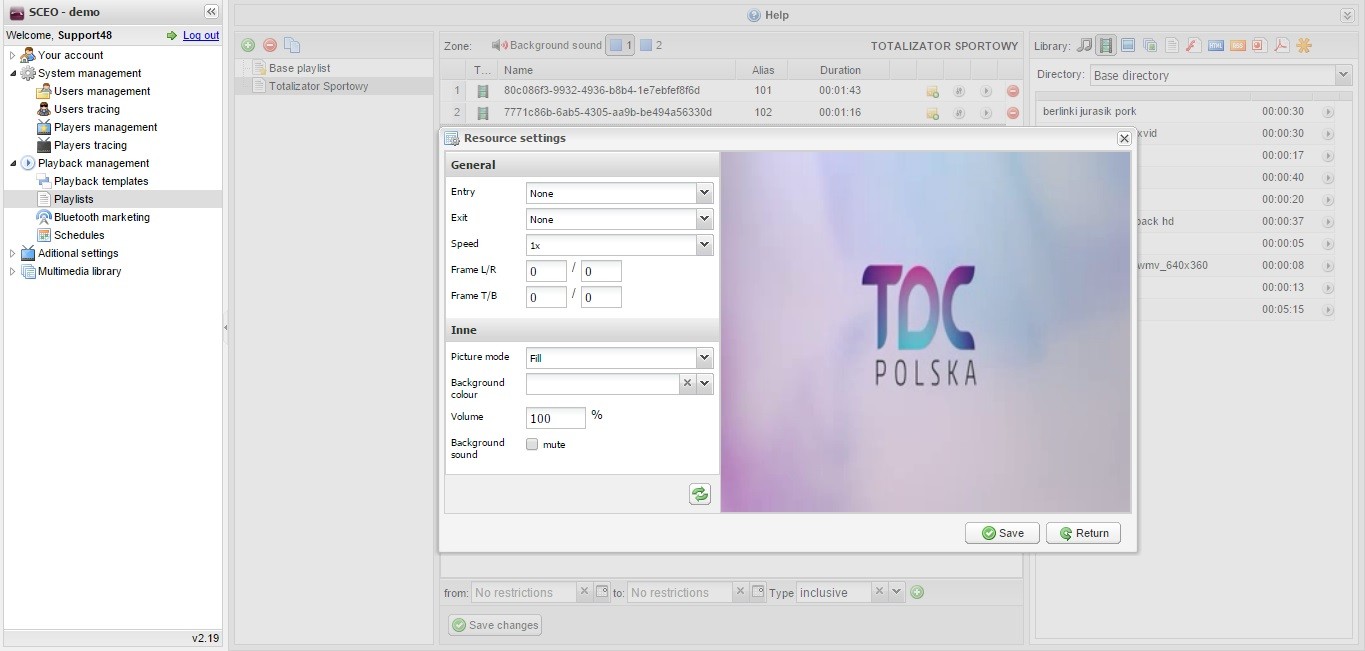Open Players management

pyautogui.click(x=106, y=127)
